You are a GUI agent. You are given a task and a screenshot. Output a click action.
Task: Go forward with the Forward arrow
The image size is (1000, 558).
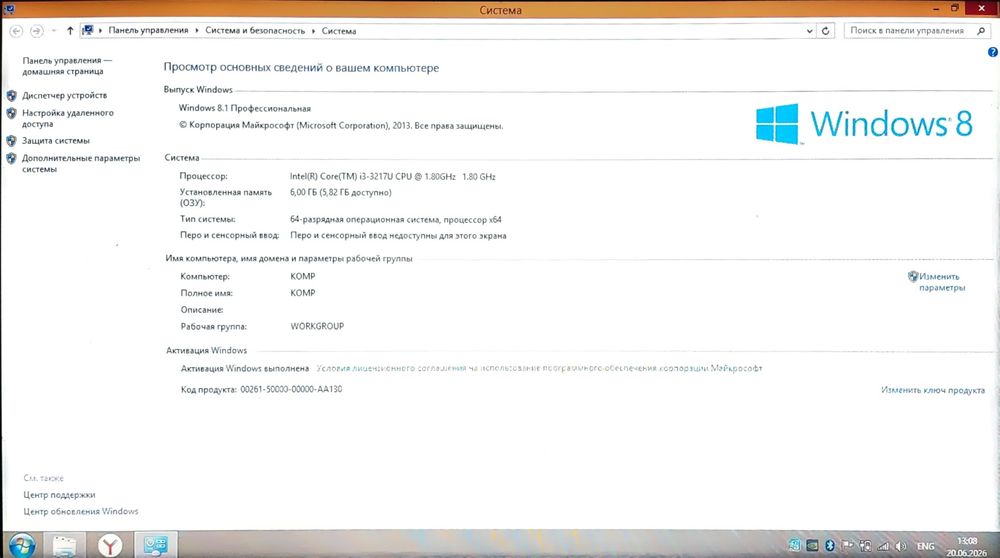tap(37, 31)
